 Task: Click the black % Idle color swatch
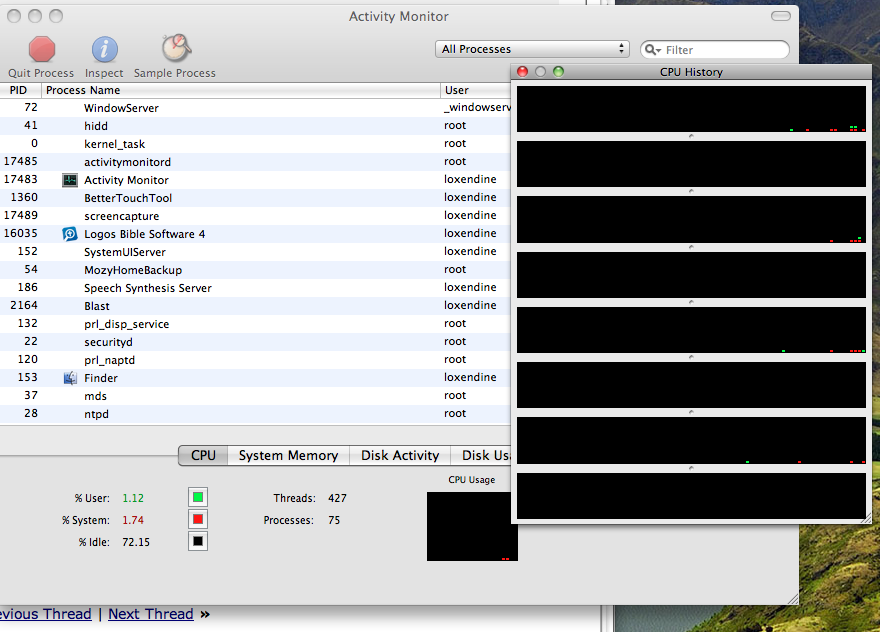(x=198, y=541)
